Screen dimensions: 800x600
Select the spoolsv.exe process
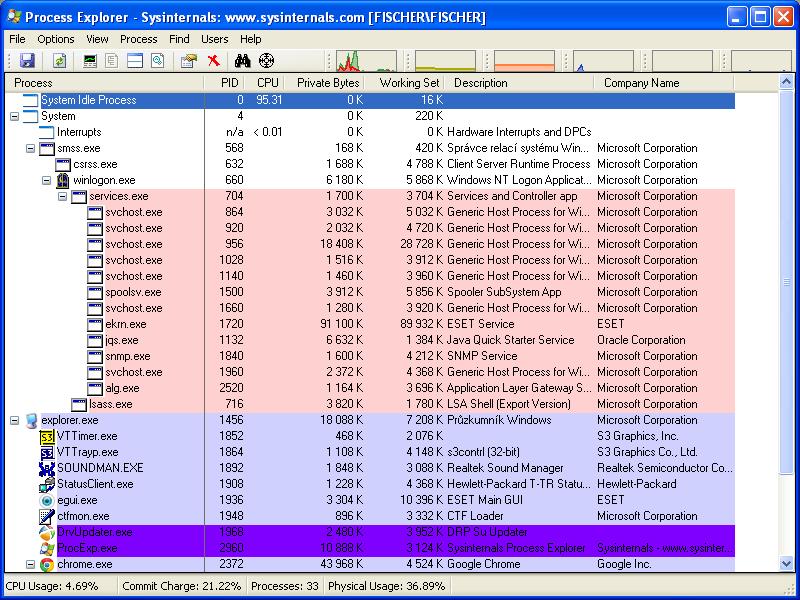click(370, 292)
